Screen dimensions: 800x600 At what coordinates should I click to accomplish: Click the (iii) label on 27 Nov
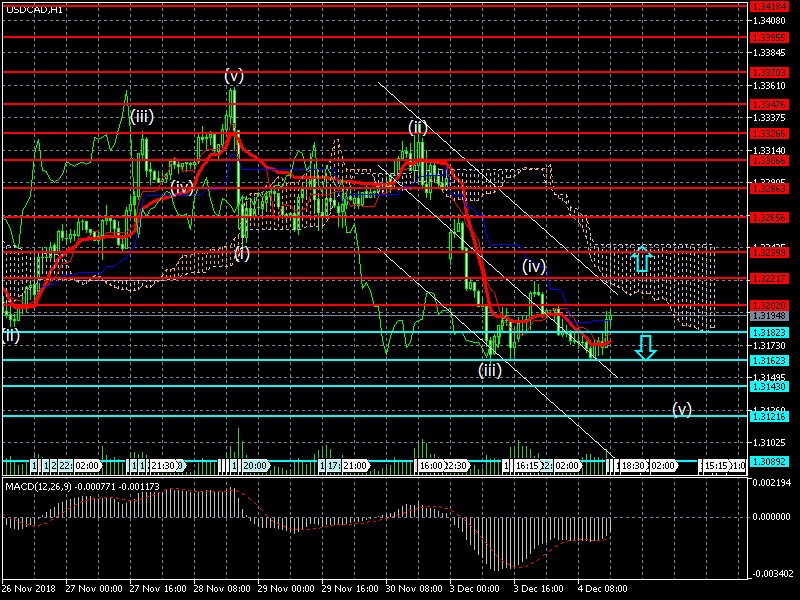142,117
